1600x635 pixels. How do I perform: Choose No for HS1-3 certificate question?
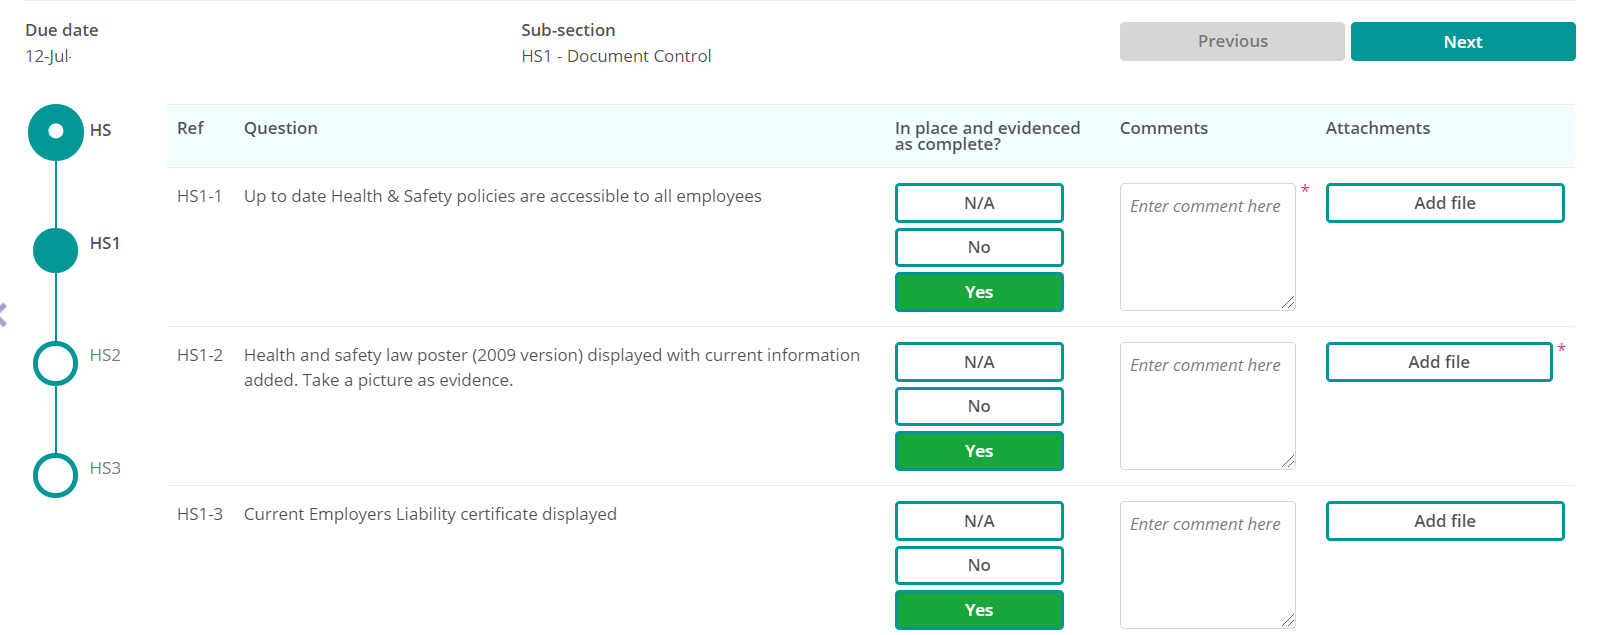tap(979, 565)
